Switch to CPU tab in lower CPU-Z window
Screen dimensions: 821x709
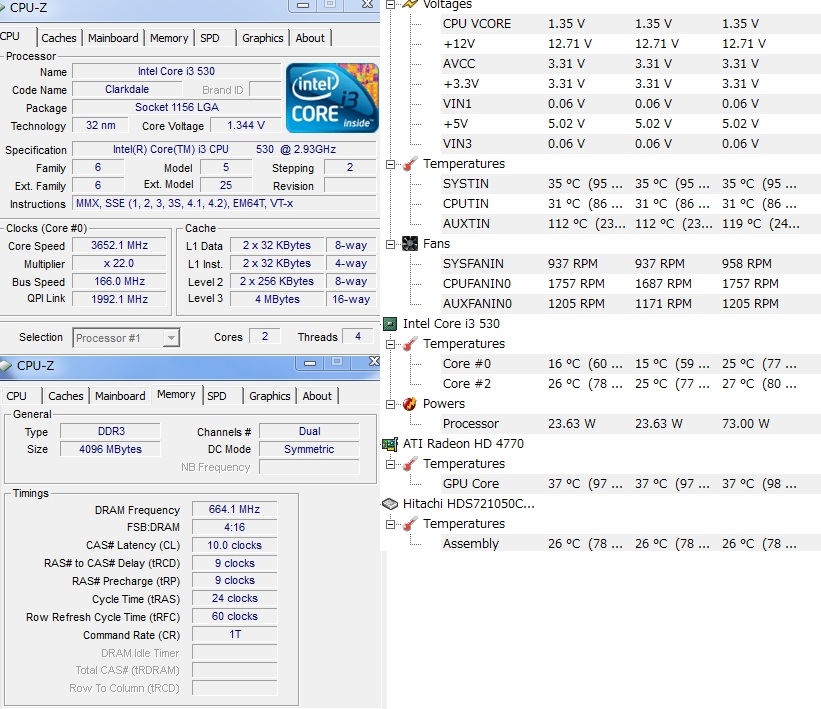pyautogui.click(x=16, y=396)
